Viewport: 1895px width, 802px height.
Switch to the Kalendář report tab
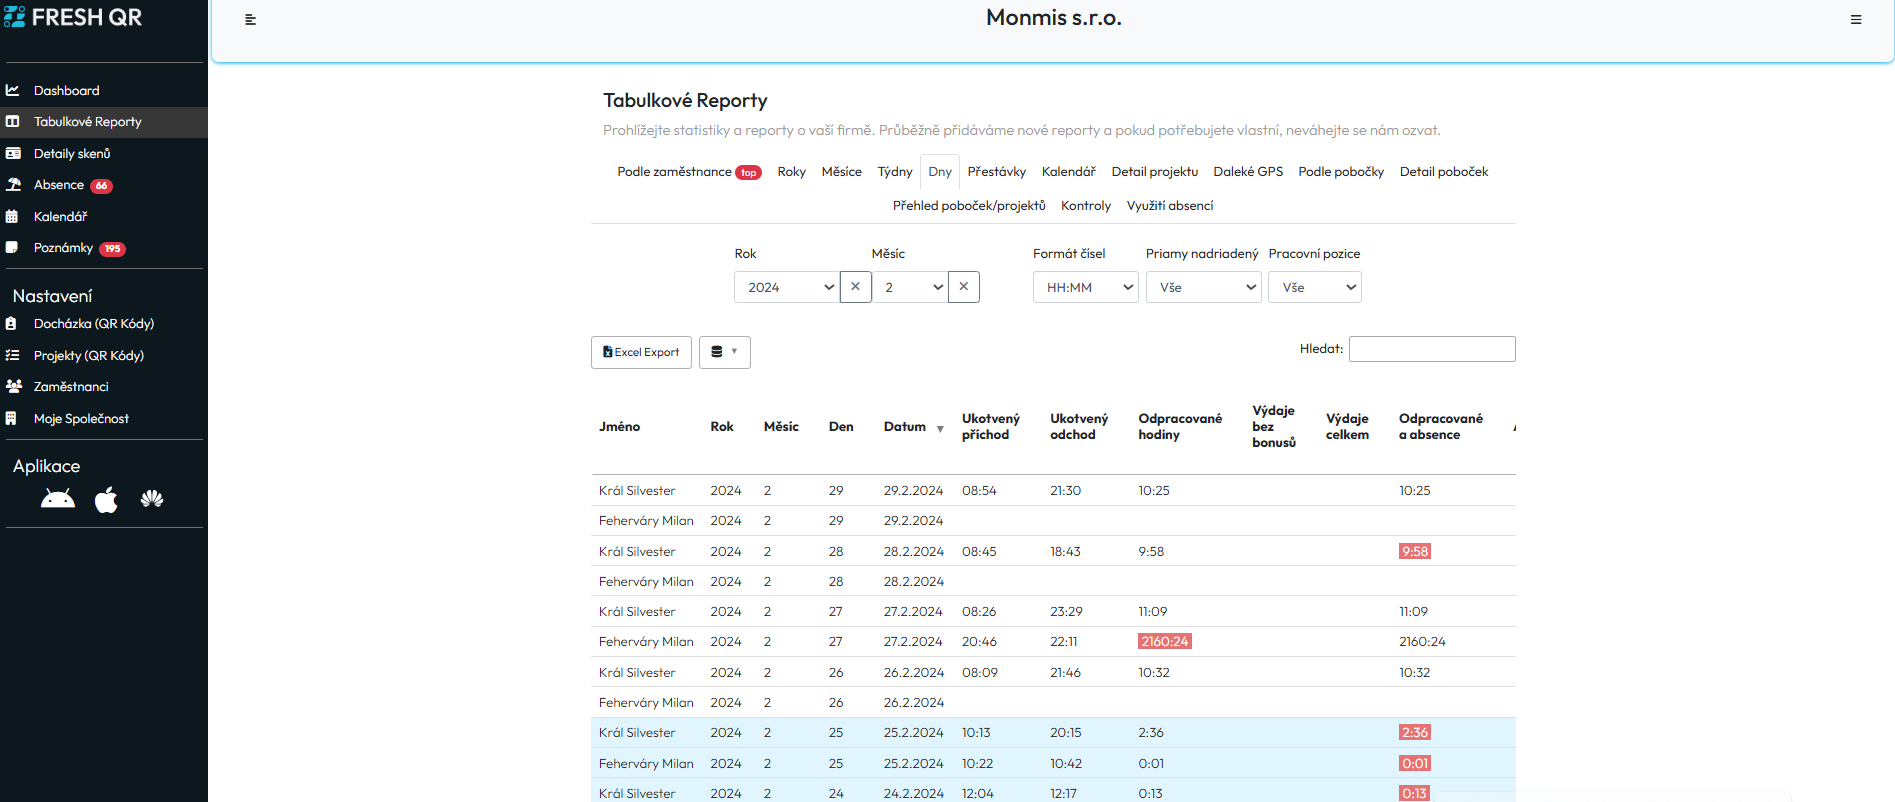pyautogui.click(x=1068, y=172)
